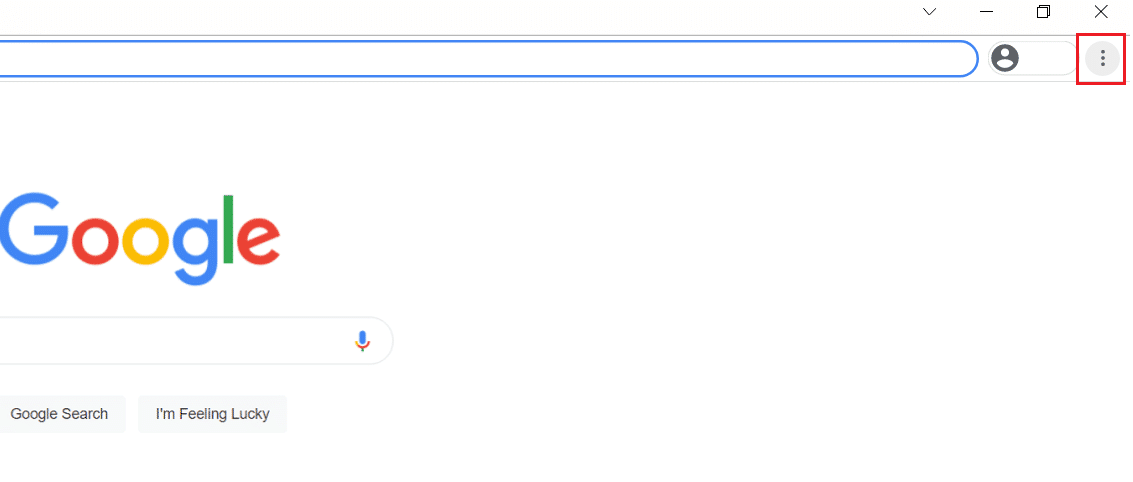This screenshot has width=1133, height=482.
Task: Focus the Google search input box
Action: (x=170, y=341)
